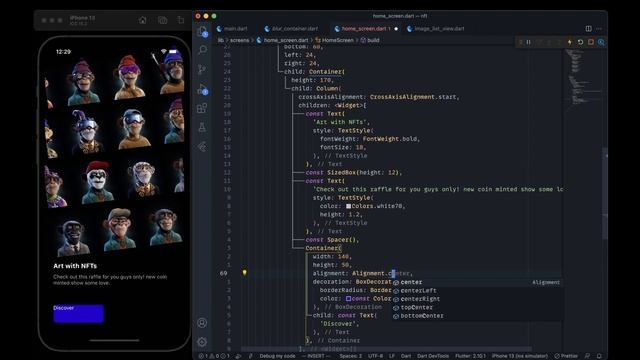Choose 'centerLeft' autocomplete suggestion
This screenshot has height=360, width=640.
(x=477, y=291)
